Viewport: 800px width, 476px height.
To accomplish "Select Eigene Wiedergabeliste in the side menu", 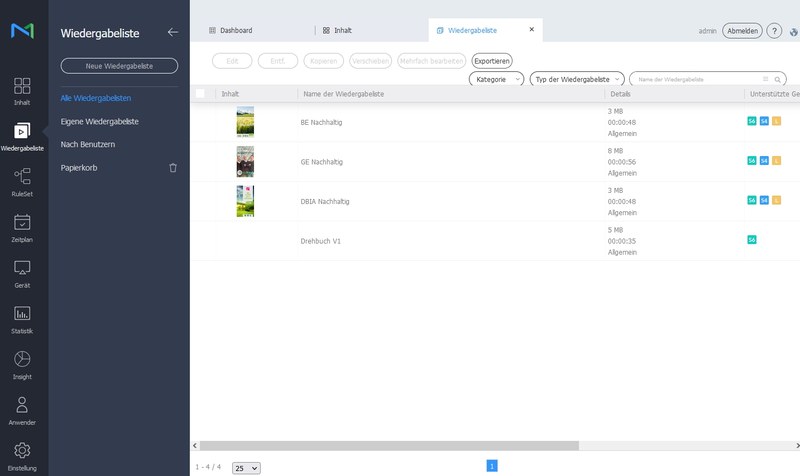I will (99, 121).
